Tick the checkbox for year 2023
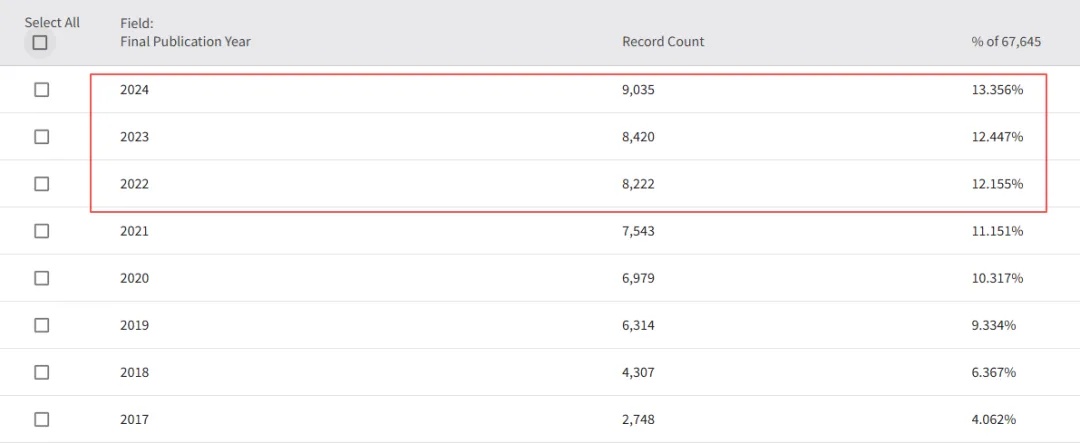The height and width of the screenshot is (443, 1080). [41, 137]
